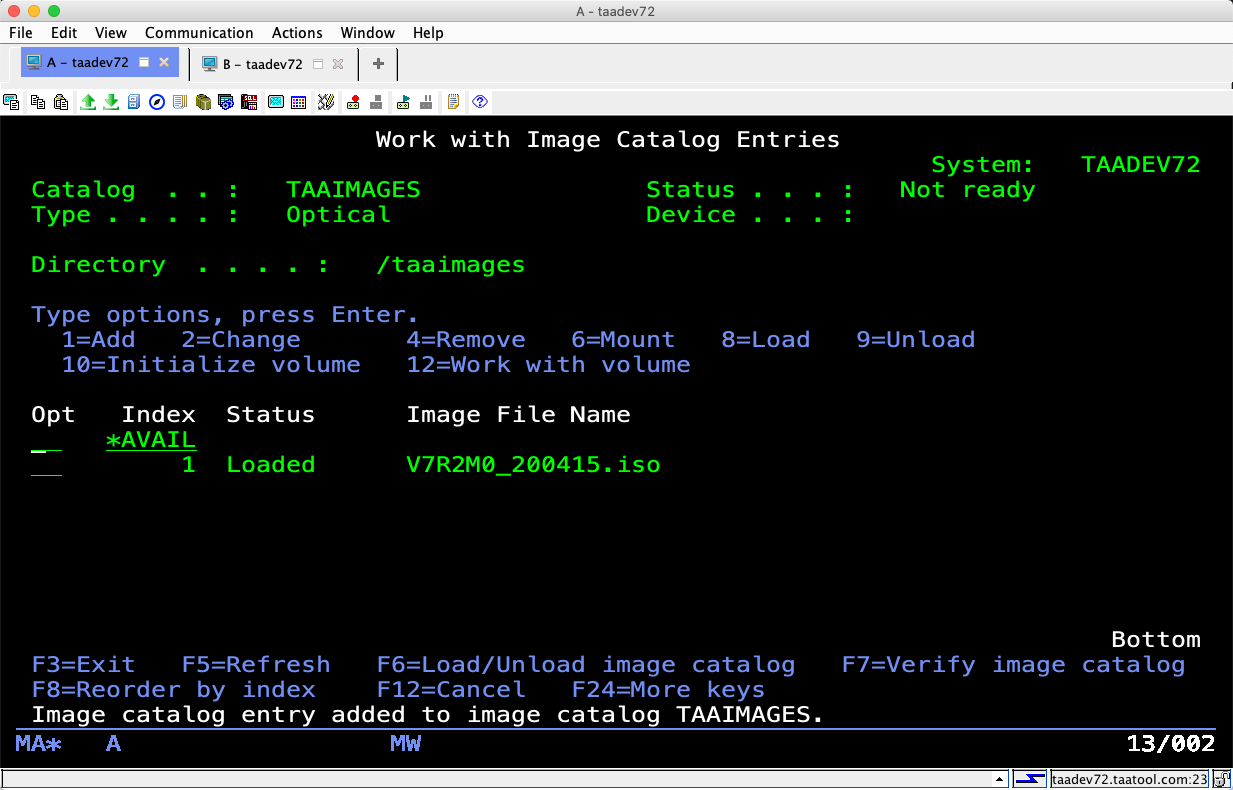Close the A - taadev72 session tab
The width and height of the screenshot is (1233, 790).
click(164, 62)
